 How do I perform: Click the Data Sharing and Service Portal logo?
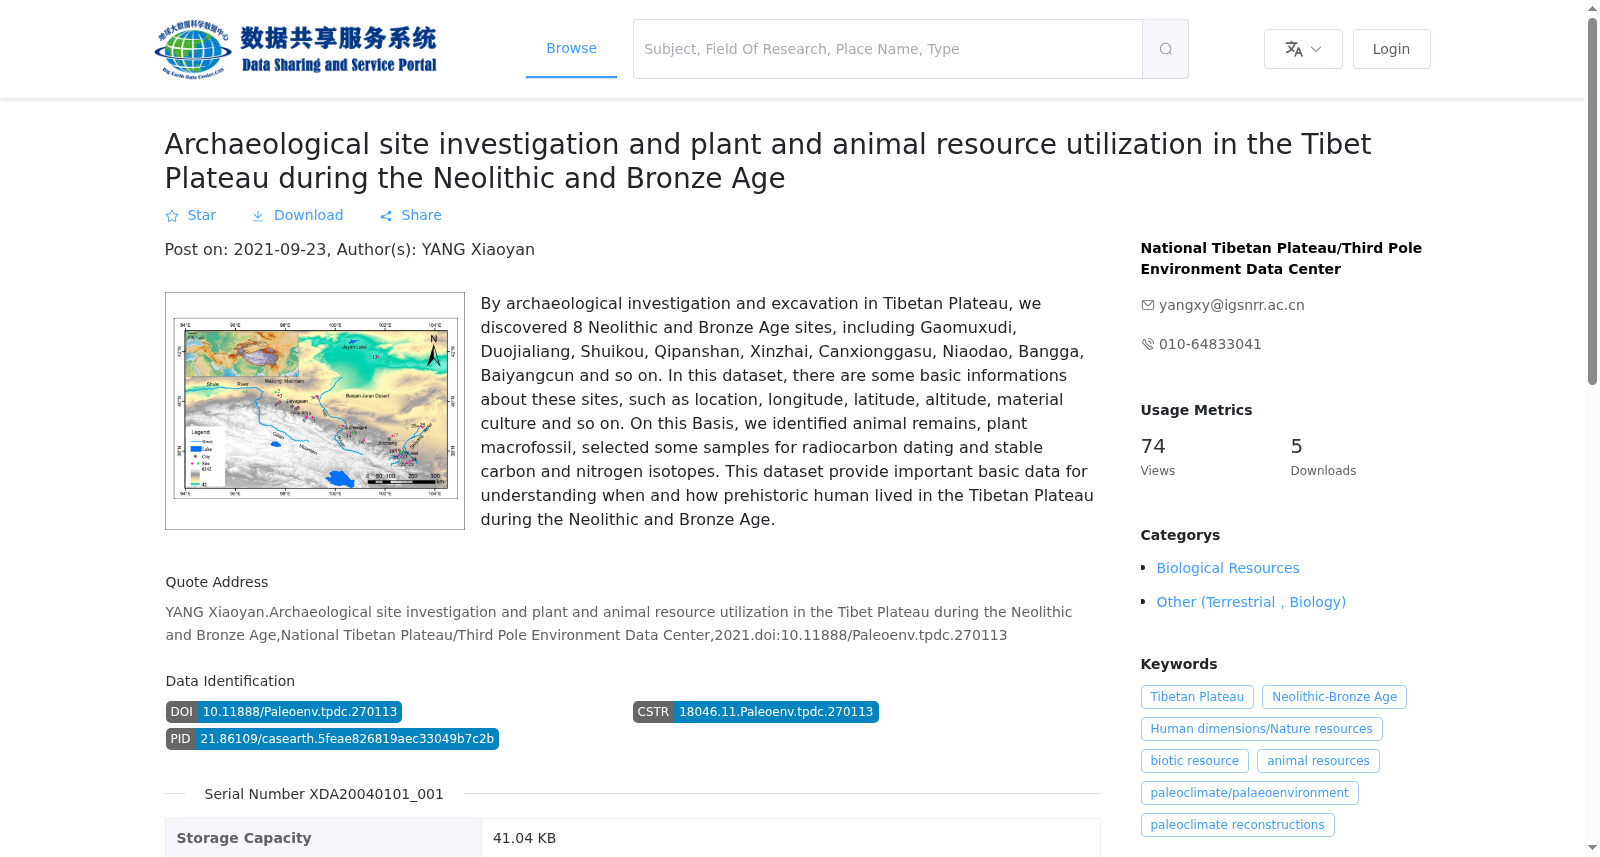pos(296,49)
